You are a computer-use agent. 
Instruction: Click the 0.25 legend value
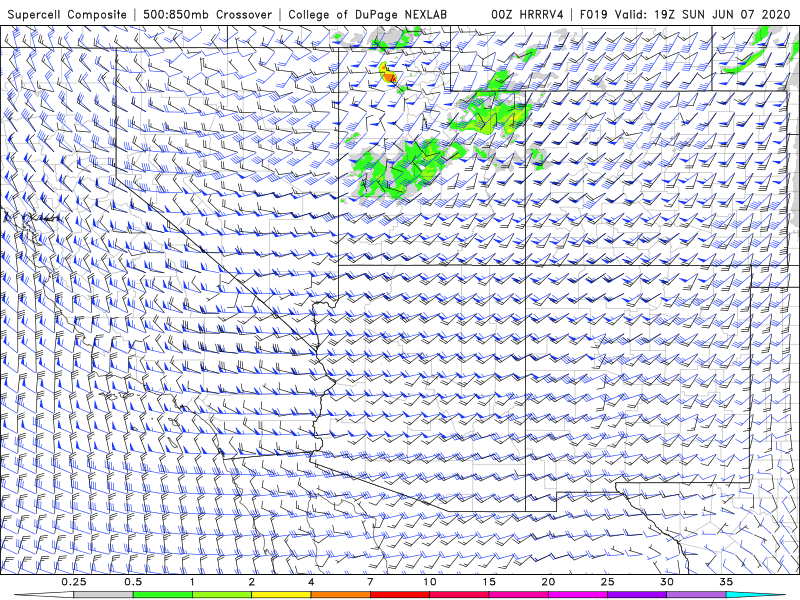coord(74,582)
